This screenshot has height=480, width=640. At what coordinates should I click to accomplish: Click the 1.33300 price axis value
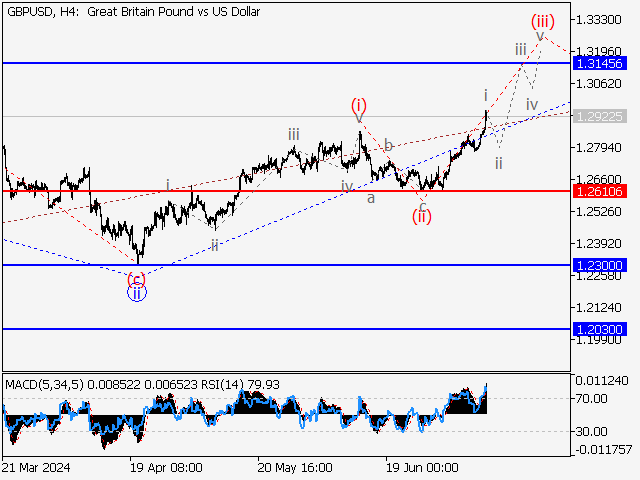pos(598,20)
